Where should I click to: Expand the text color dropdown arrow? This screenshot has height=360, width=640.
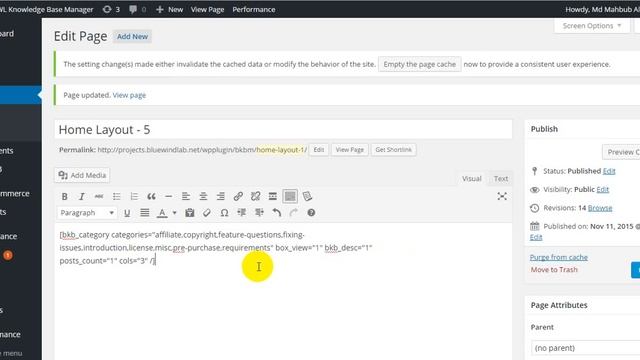(174, 213)
